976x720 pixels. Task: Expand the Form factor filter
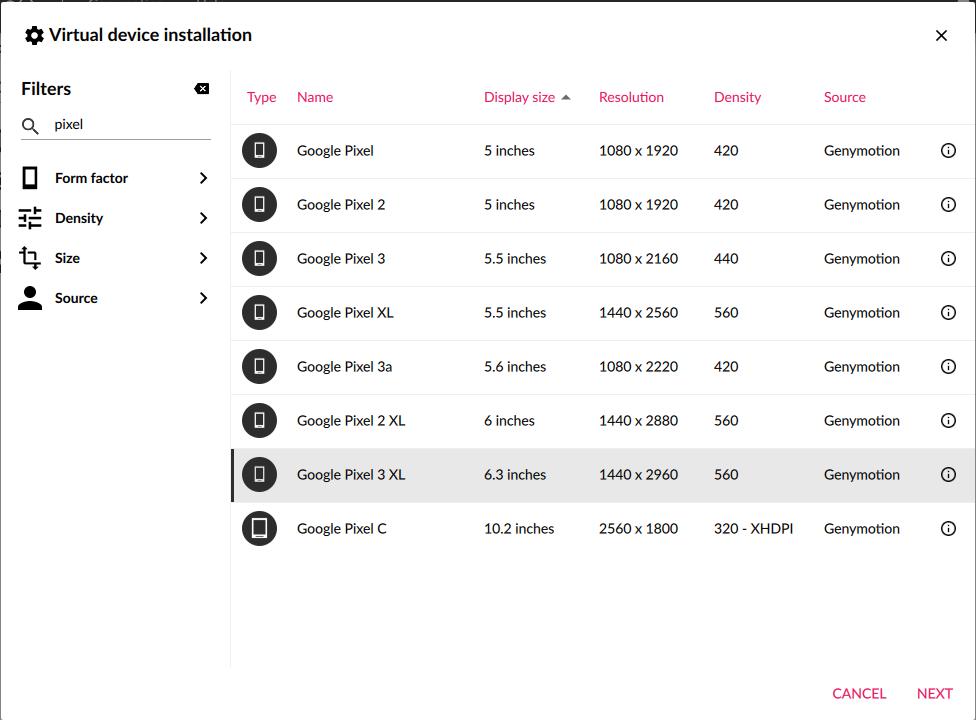point(203,178)
